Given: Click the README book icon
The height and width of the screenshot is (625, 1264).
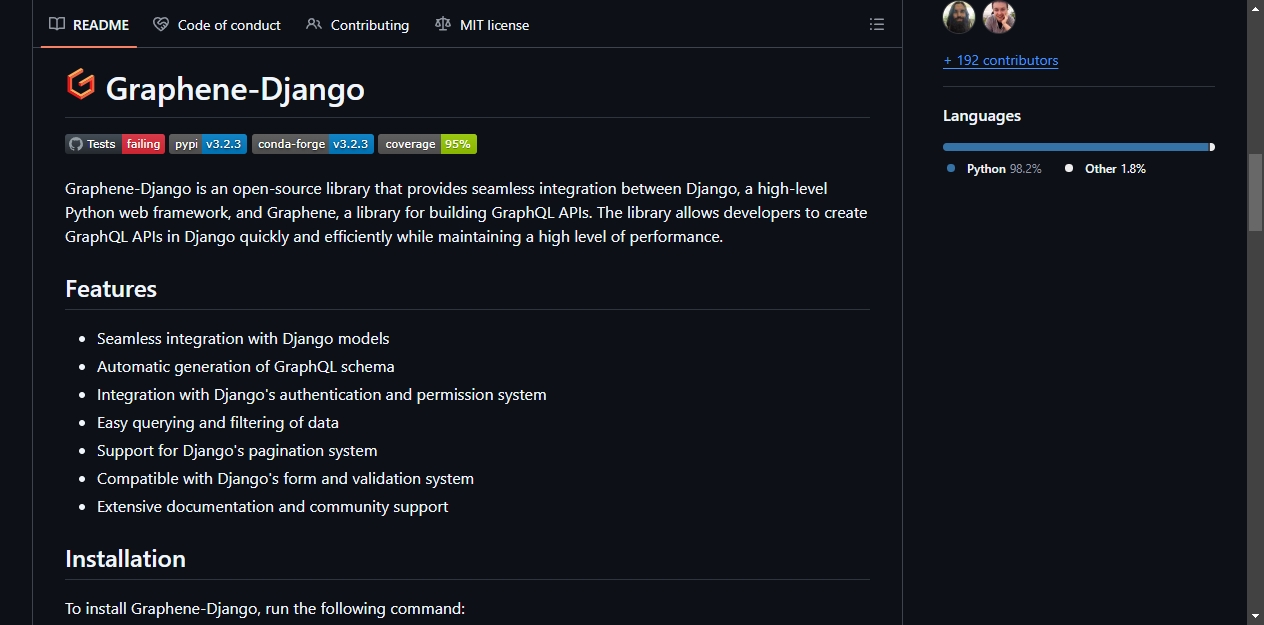Looking at the screenshot, I should point(57,25).
